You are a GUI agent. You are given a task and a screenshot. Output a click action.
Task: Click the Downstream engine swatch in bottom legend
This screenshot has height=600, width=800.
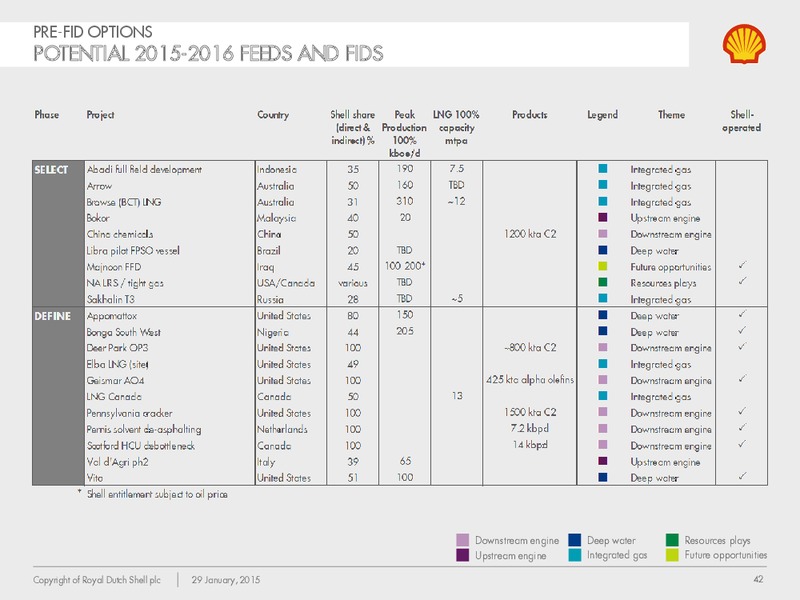coord(462,540)
